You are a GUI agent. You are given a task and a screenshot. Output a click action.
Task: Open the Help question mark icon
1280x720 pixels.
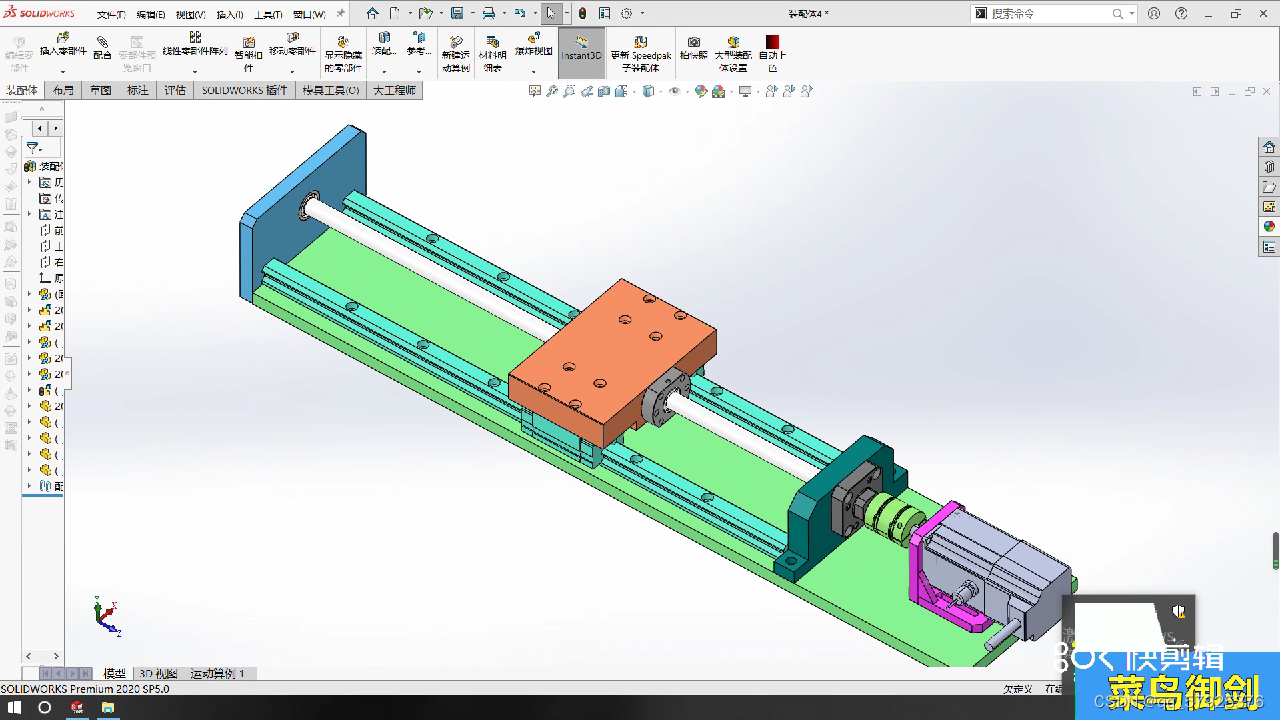(1183, 14)
